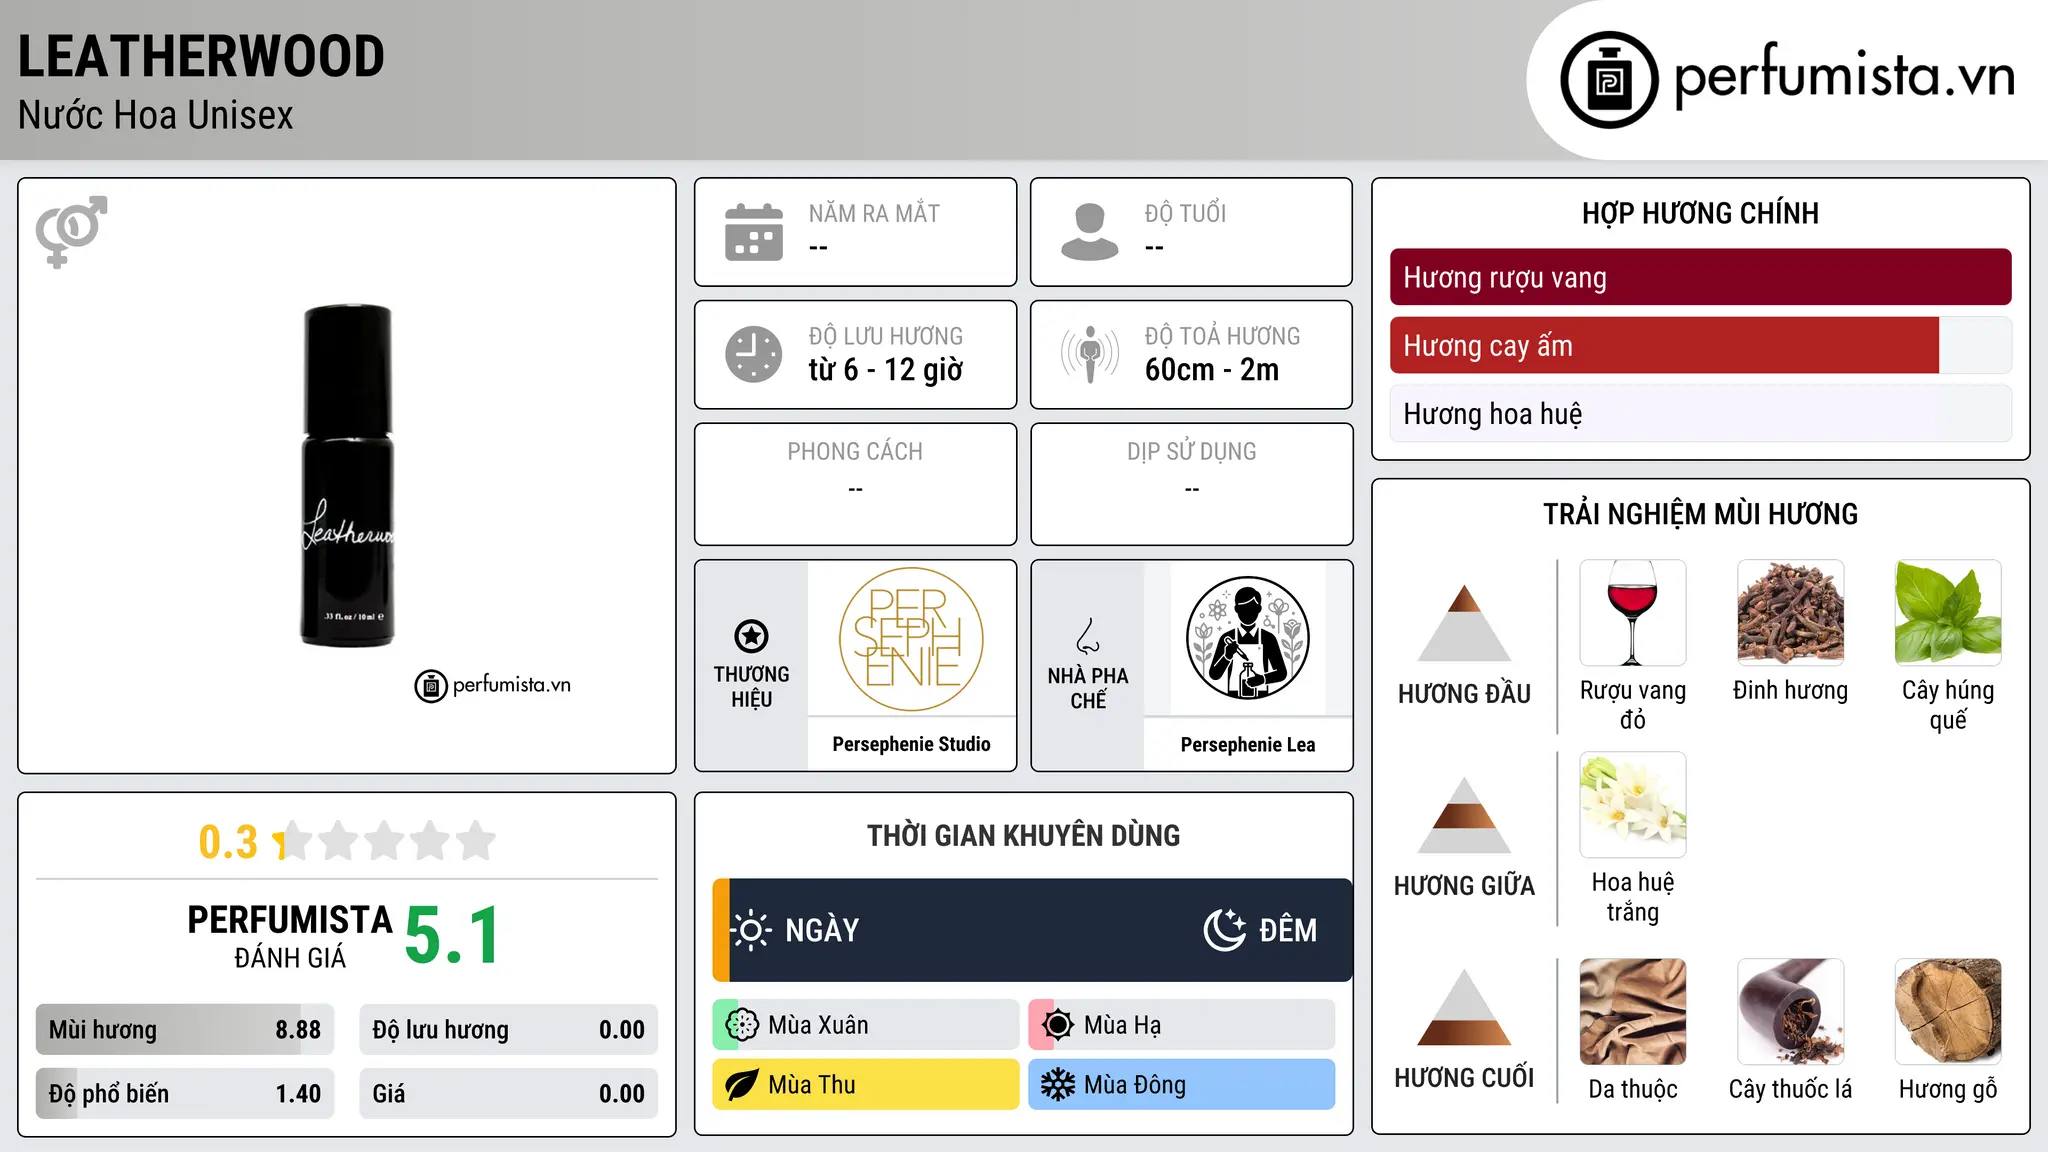Select the Cây húng quế note image
The width and height of the screenshot is (2048, 1152).
click(x=1948, y=613)
